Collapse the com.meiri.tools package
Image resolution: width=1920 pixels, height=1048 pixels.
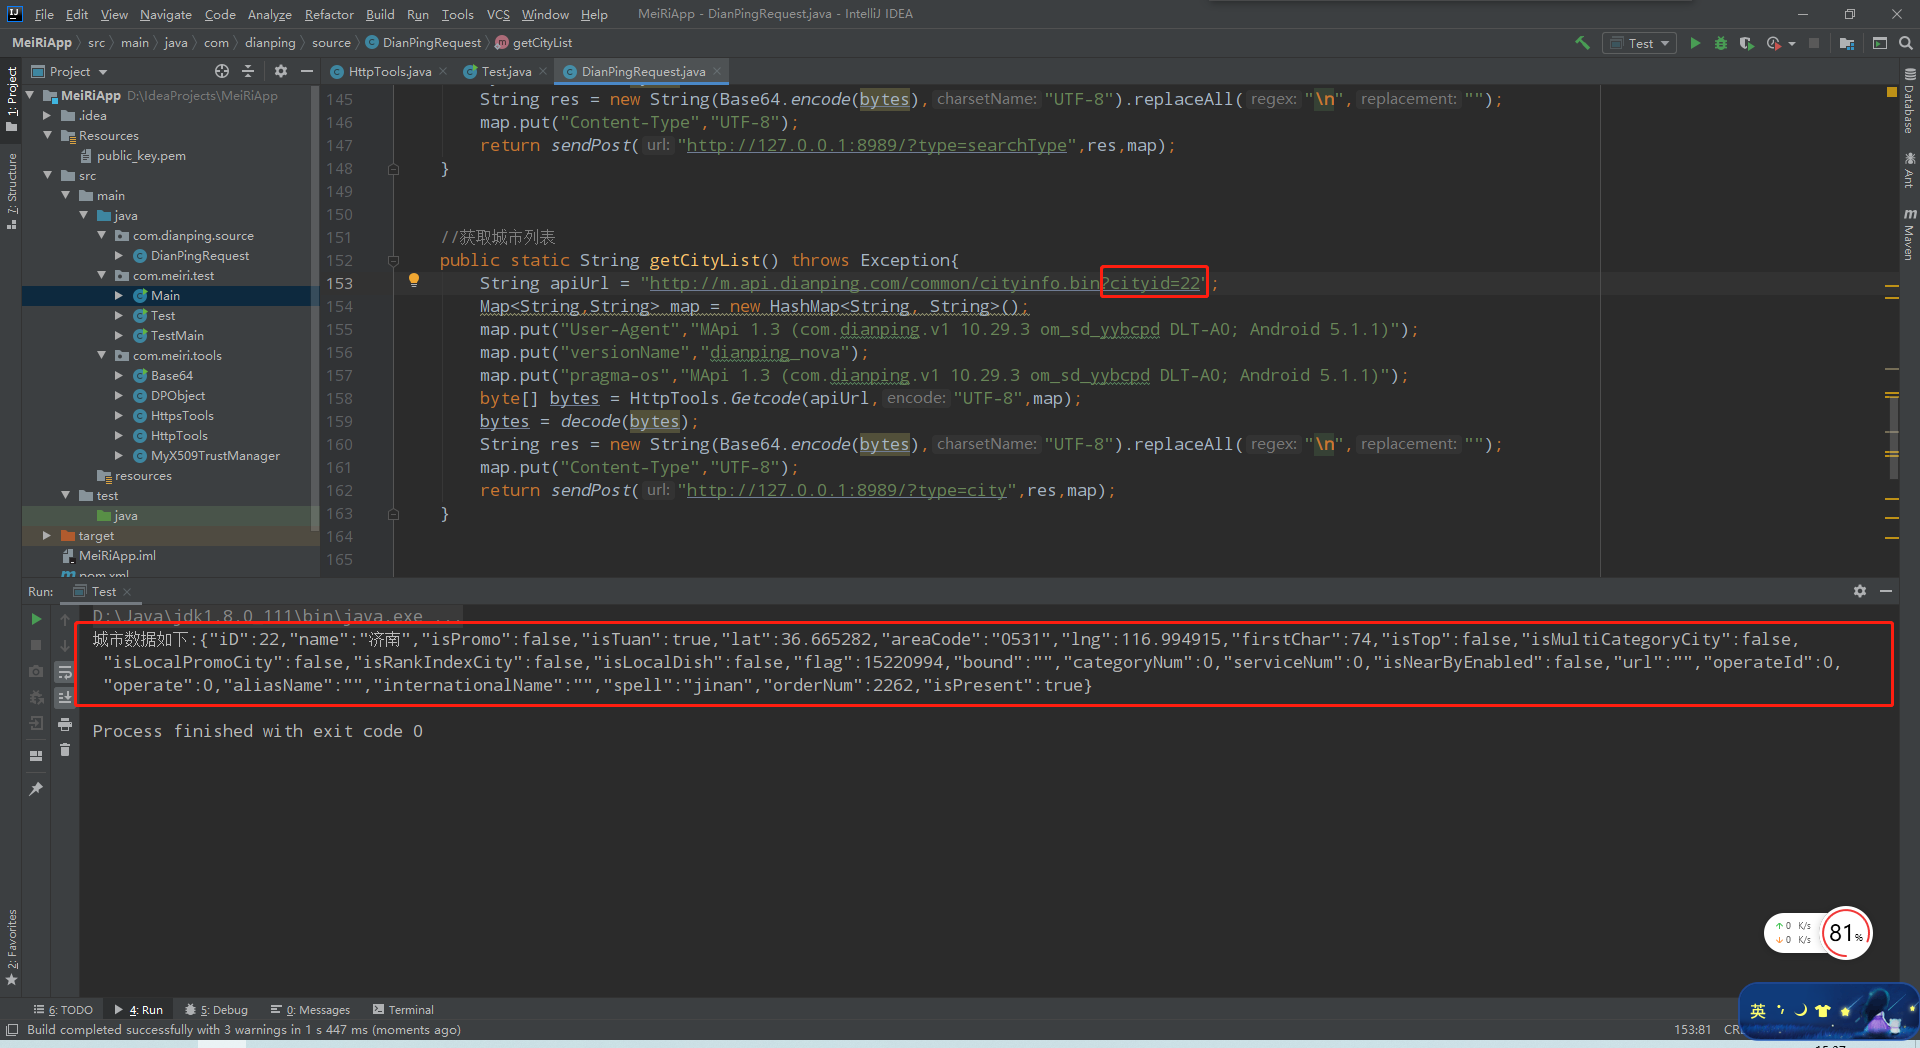pos(101,355)
